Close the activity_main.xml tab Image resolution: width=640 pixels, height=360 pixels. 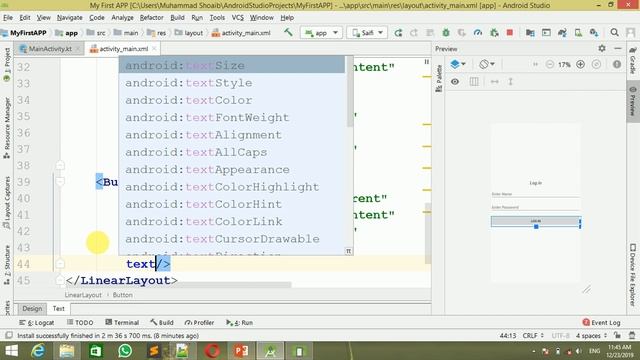pyautogui.click(x=154, y=49)
